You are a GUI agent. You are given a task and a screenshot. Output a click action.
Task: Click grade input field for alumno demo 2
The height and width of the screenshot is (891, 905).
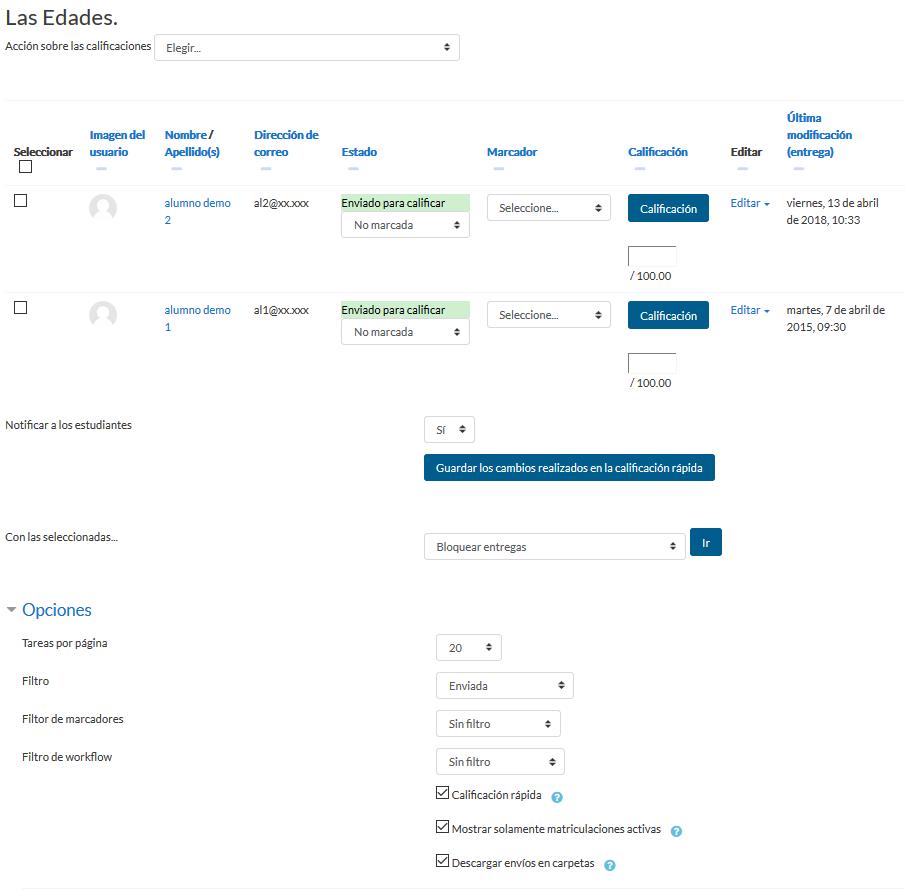(652, 256)
